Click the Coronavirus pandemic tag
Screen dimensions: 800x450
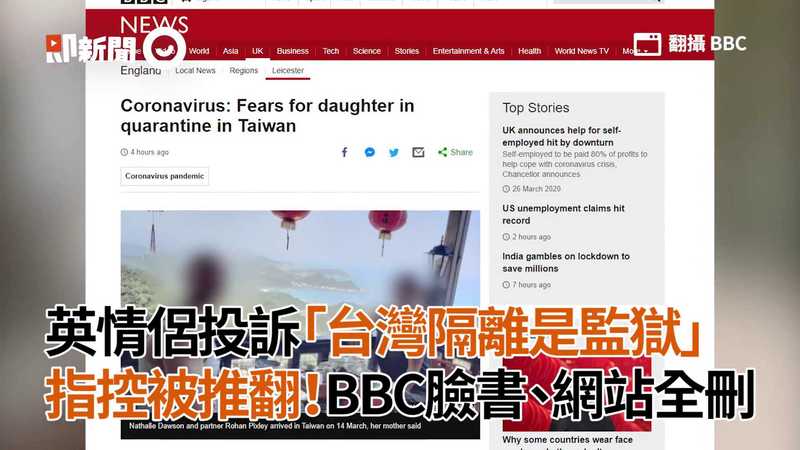pyautogui.click(x=164, y=176)
